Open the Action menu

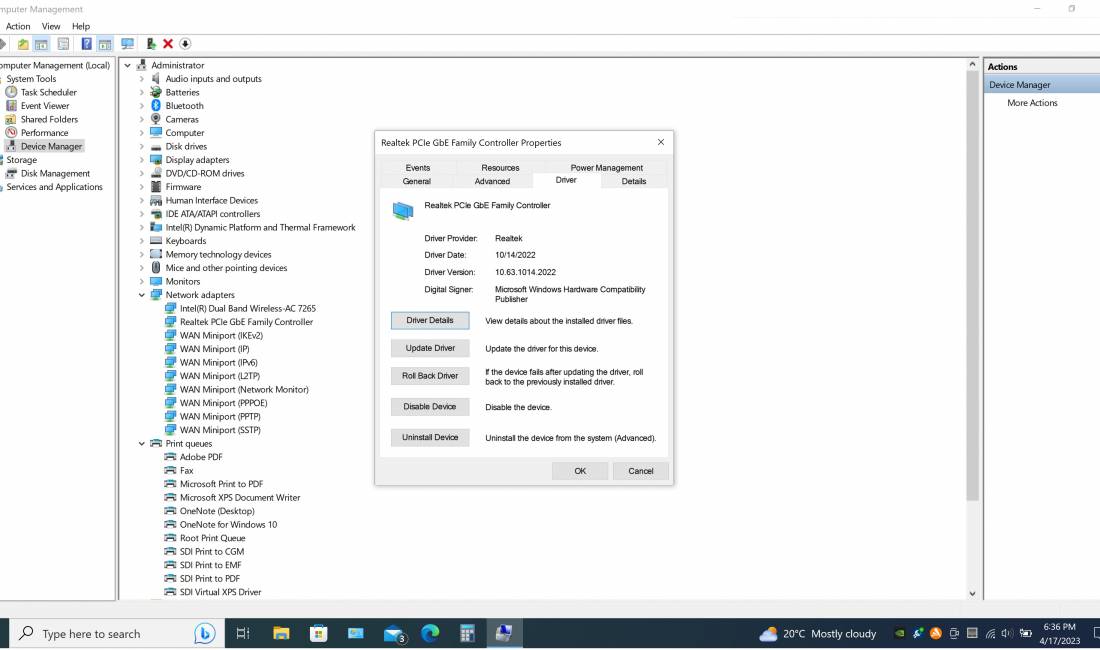(x=18, y=26)
